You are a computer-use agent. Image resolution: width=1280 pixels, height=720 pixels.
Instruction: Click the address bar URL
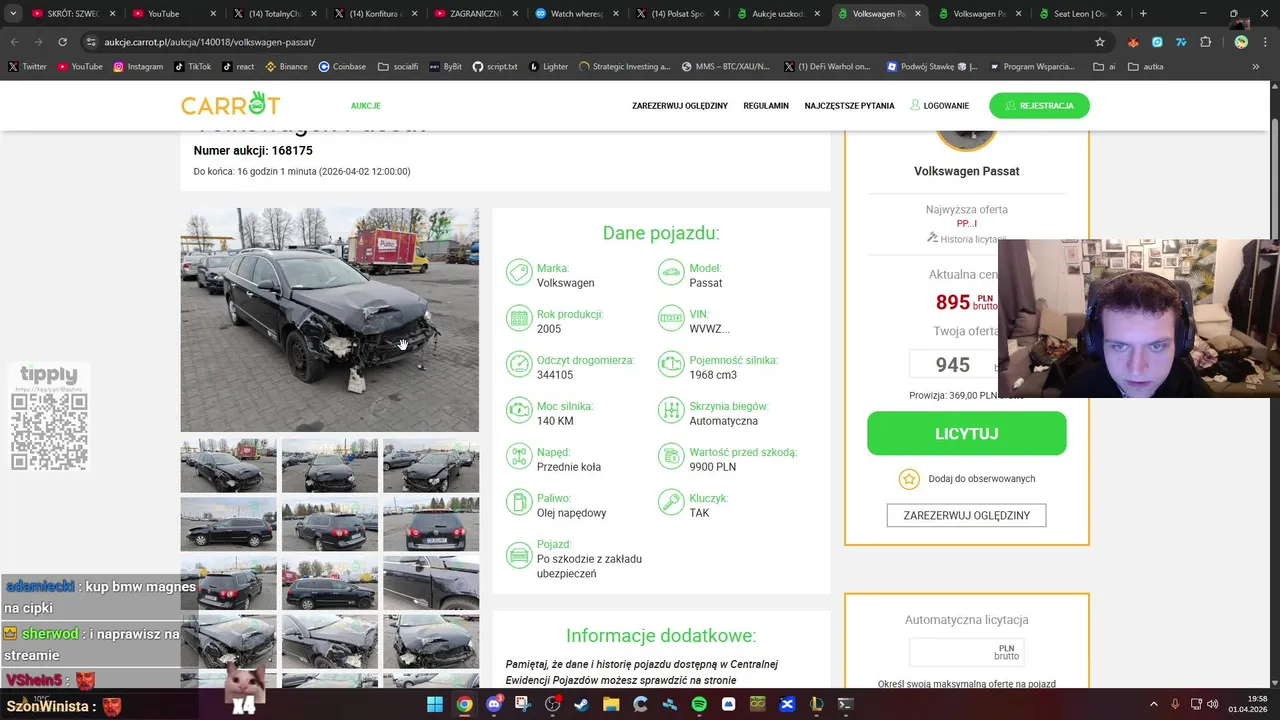(x=210, y=42)
